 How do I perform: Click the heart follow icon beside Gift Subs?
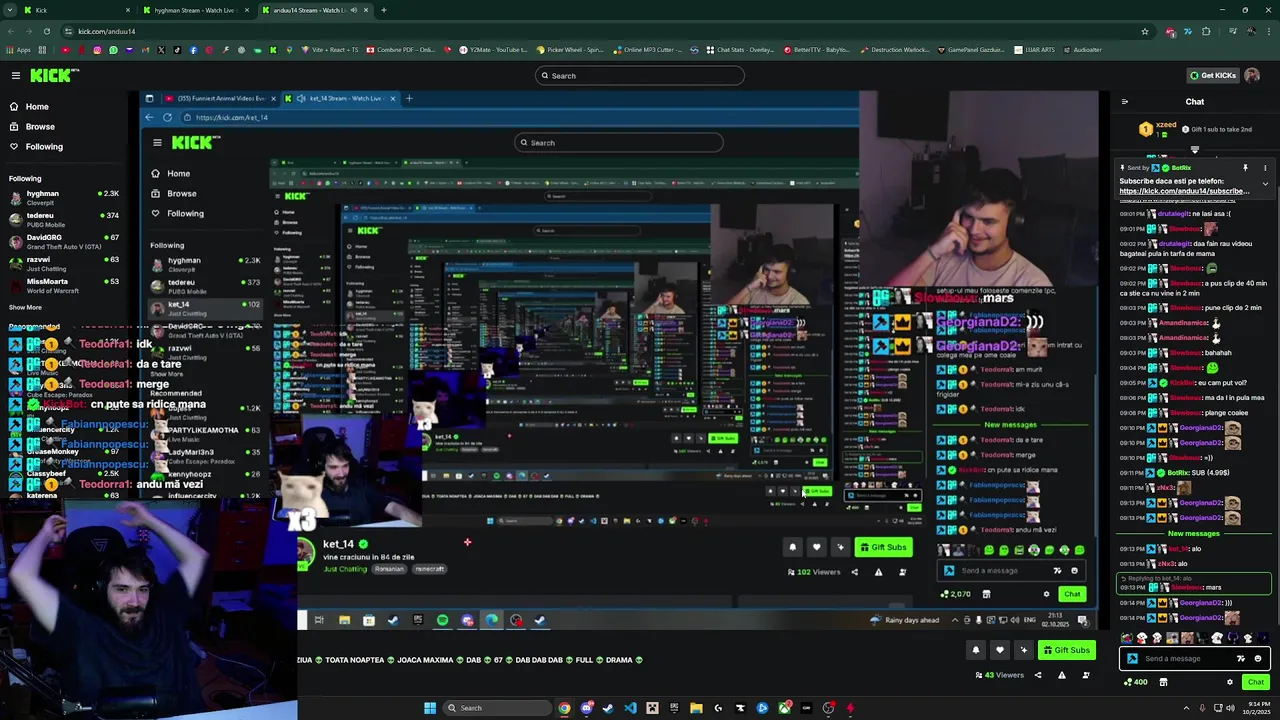point(999,650)
